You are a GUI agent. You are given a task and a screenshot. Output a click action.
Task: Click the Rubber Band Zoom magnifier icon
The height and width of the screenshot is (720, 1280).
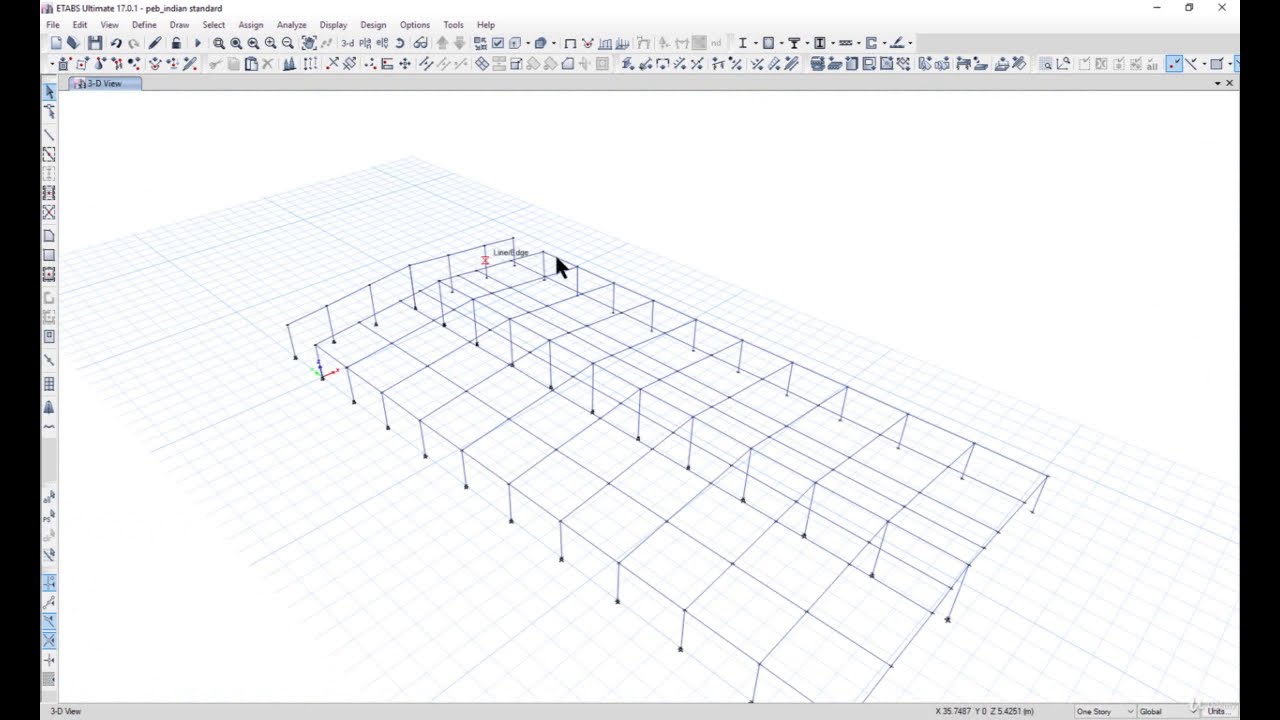[218, 43]
